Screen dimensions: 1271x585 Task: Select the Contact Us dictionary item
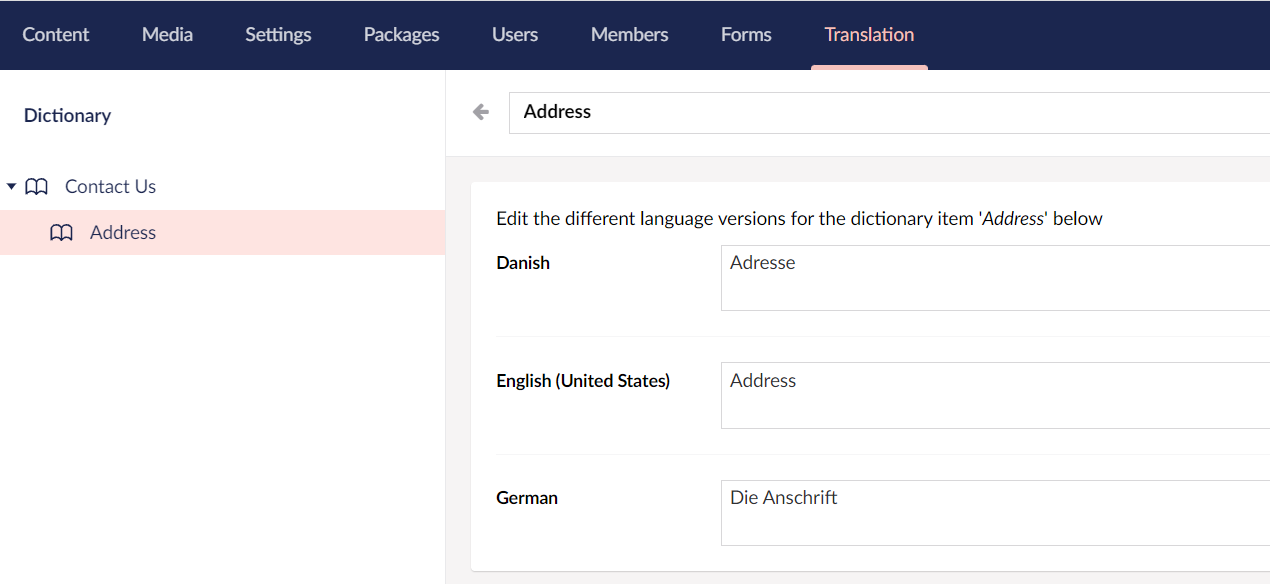coord(110,187)
